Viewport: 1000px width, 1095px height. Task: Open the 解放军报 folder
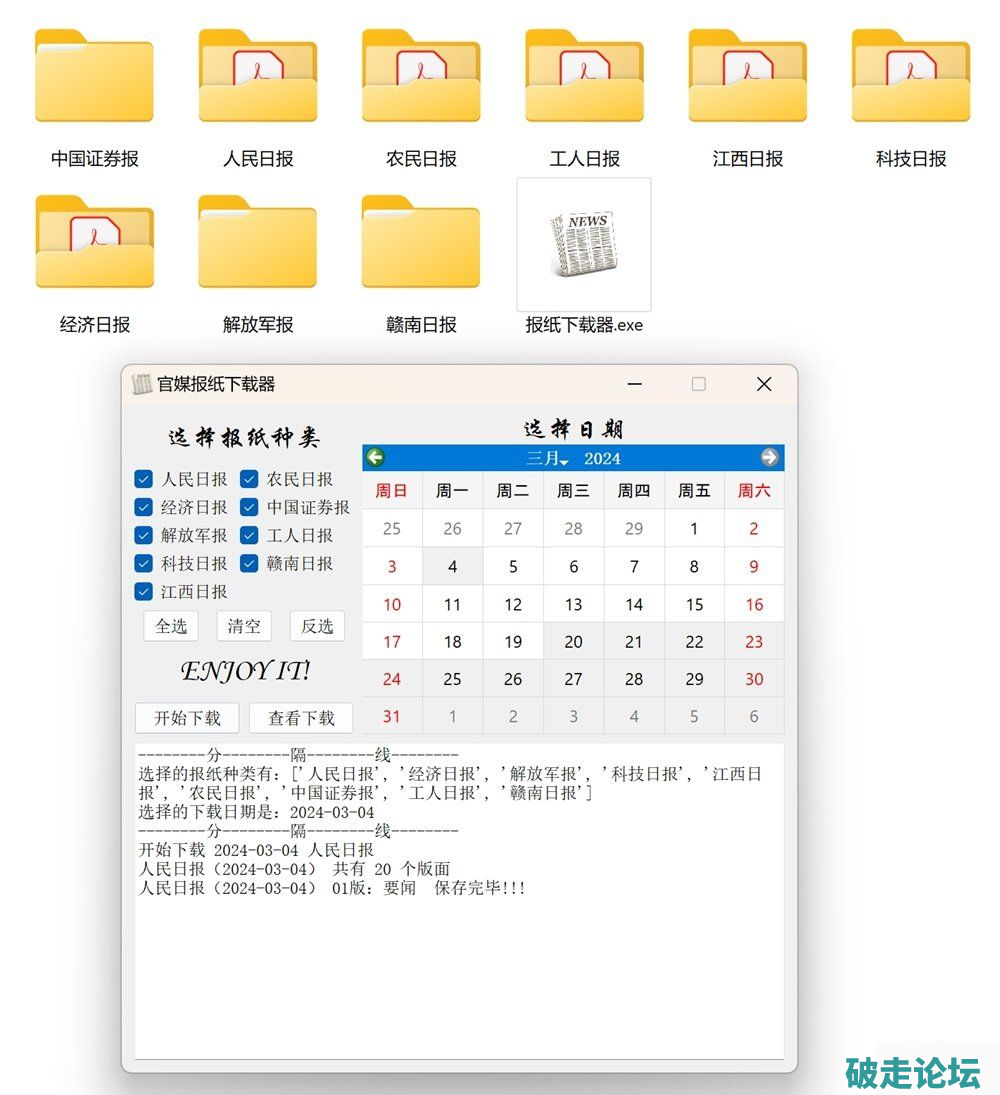(258, 243)
